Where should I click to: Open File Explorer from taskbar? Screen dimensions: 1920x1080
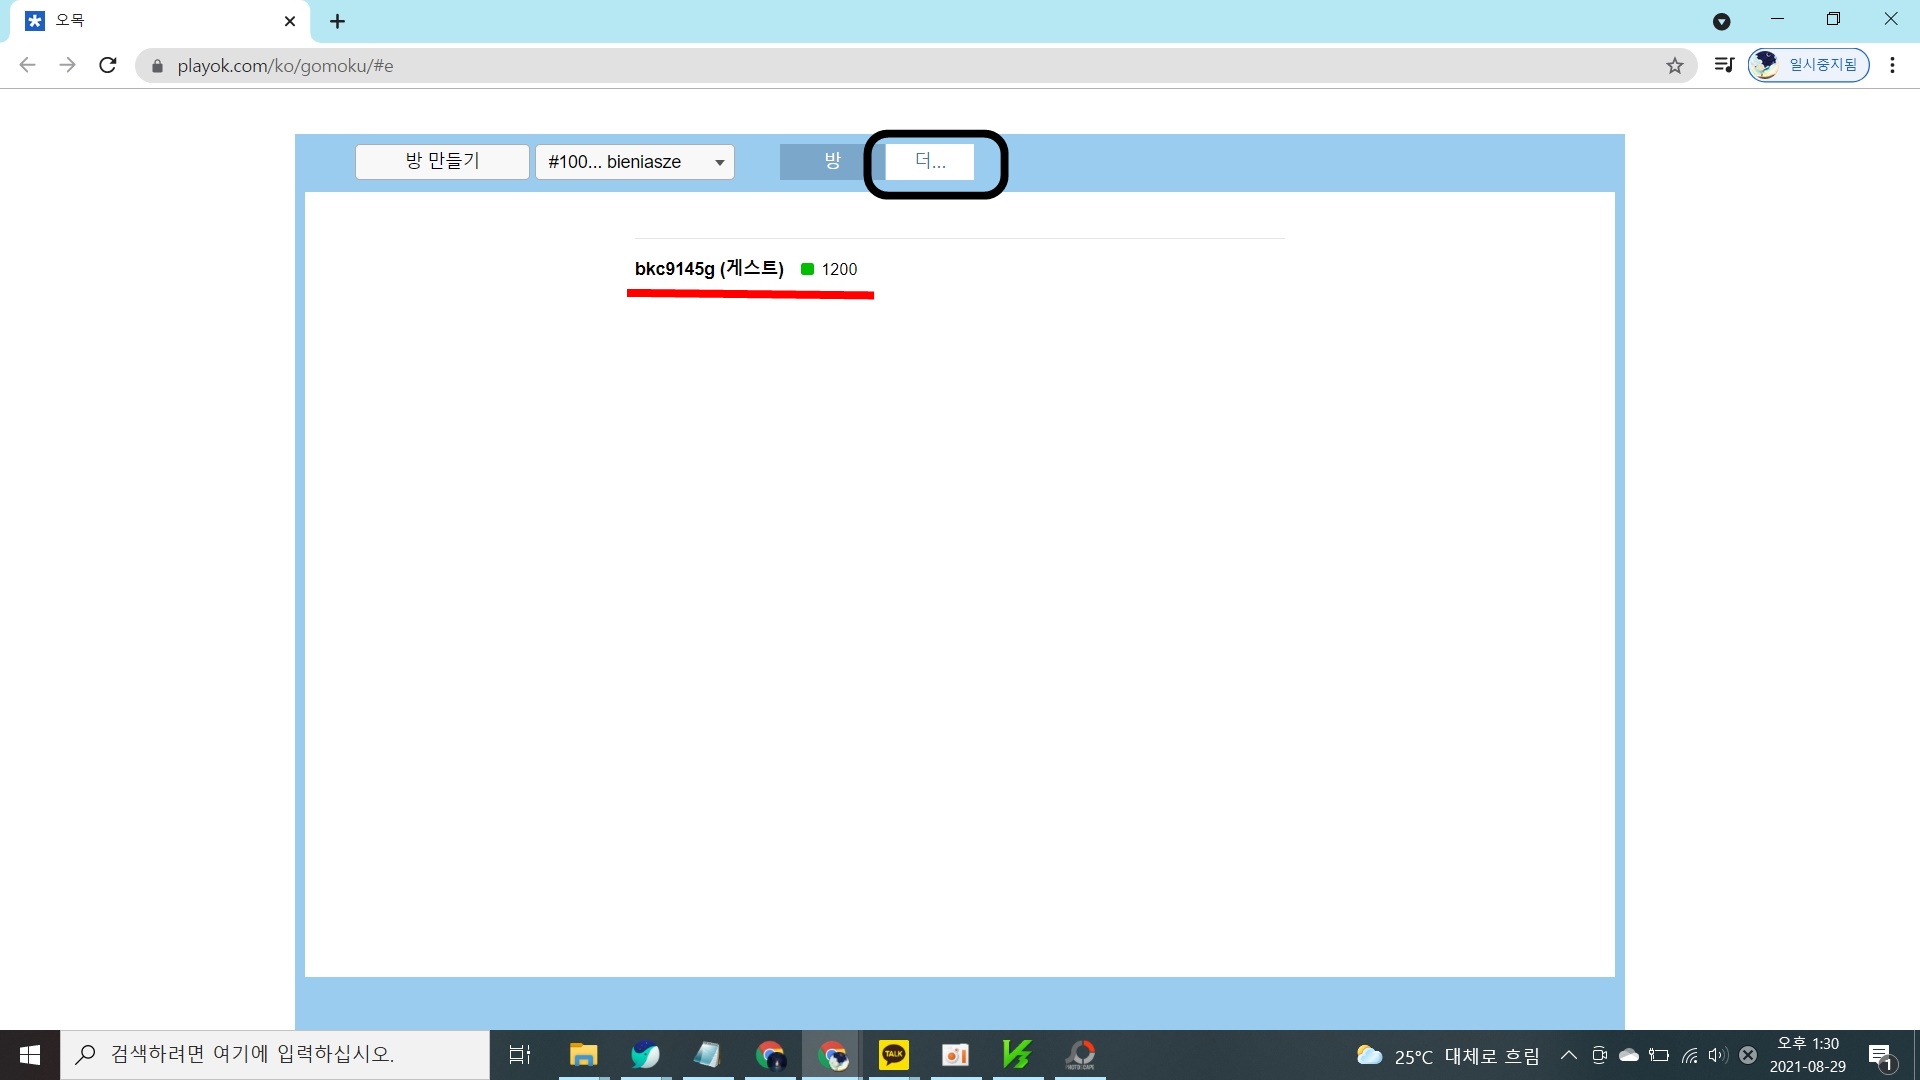point(583,1054)
